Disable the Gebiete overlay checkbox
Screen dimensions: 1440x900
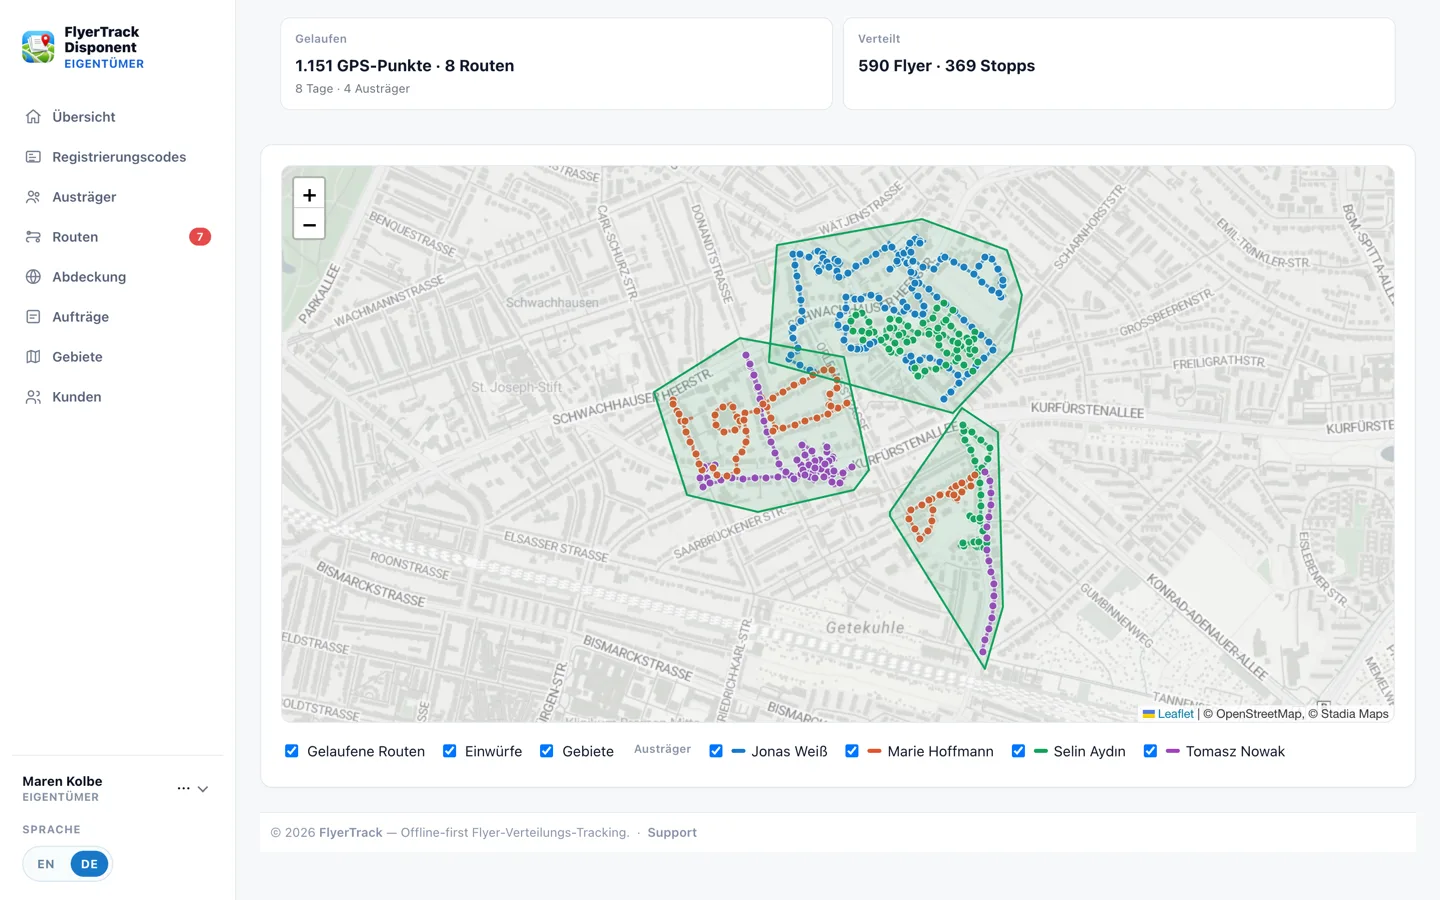[547, 751]
